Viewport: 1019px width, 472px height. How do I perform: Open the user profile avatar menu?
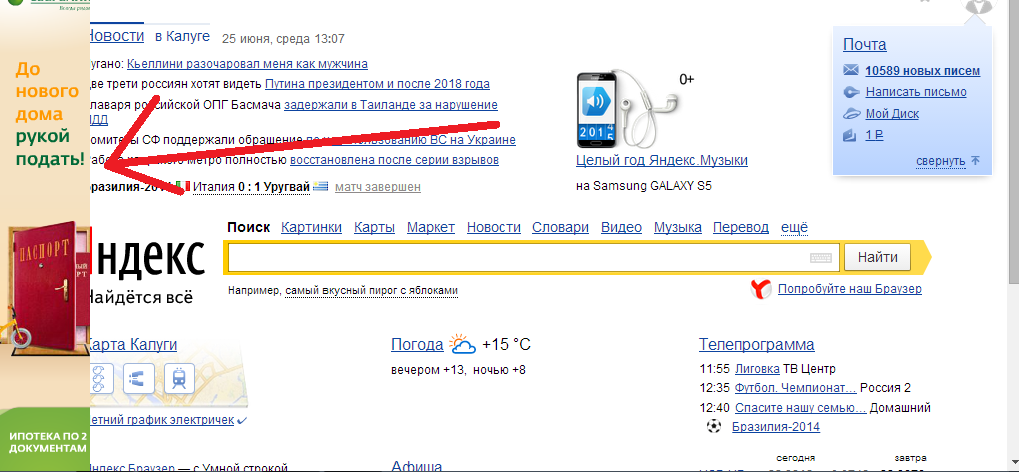978,8
